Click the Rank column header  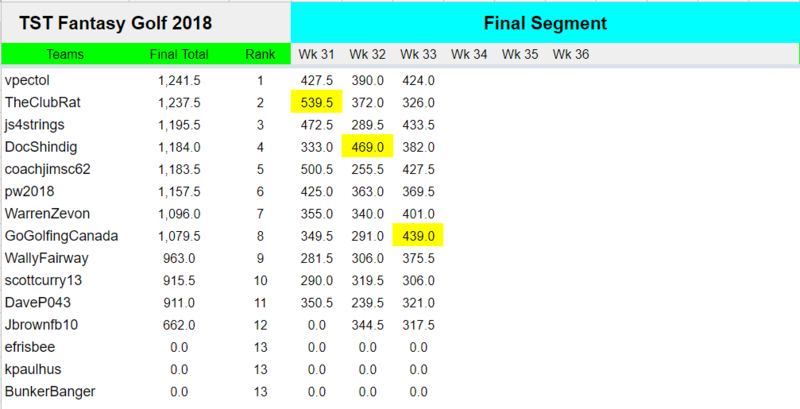pyautogui.click(x=260, y=54)
